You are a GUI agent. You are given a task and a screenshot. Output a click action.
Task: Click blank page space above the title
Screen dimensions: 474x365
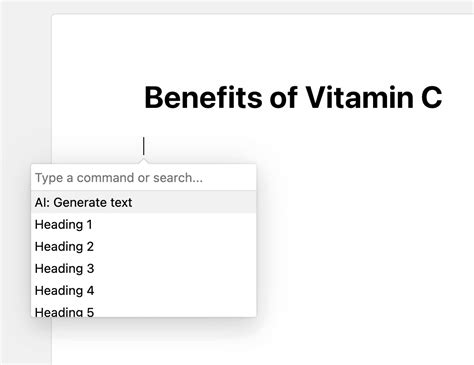click(263, 47)
